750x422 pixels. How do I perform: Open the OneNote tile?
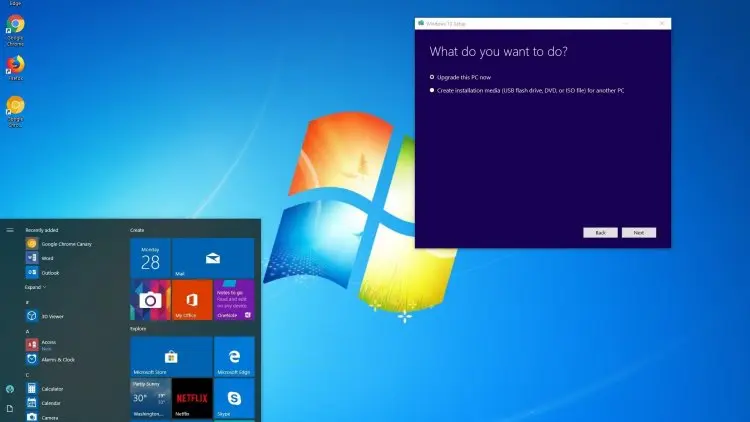pyautogui.click(x=234, y=300)
